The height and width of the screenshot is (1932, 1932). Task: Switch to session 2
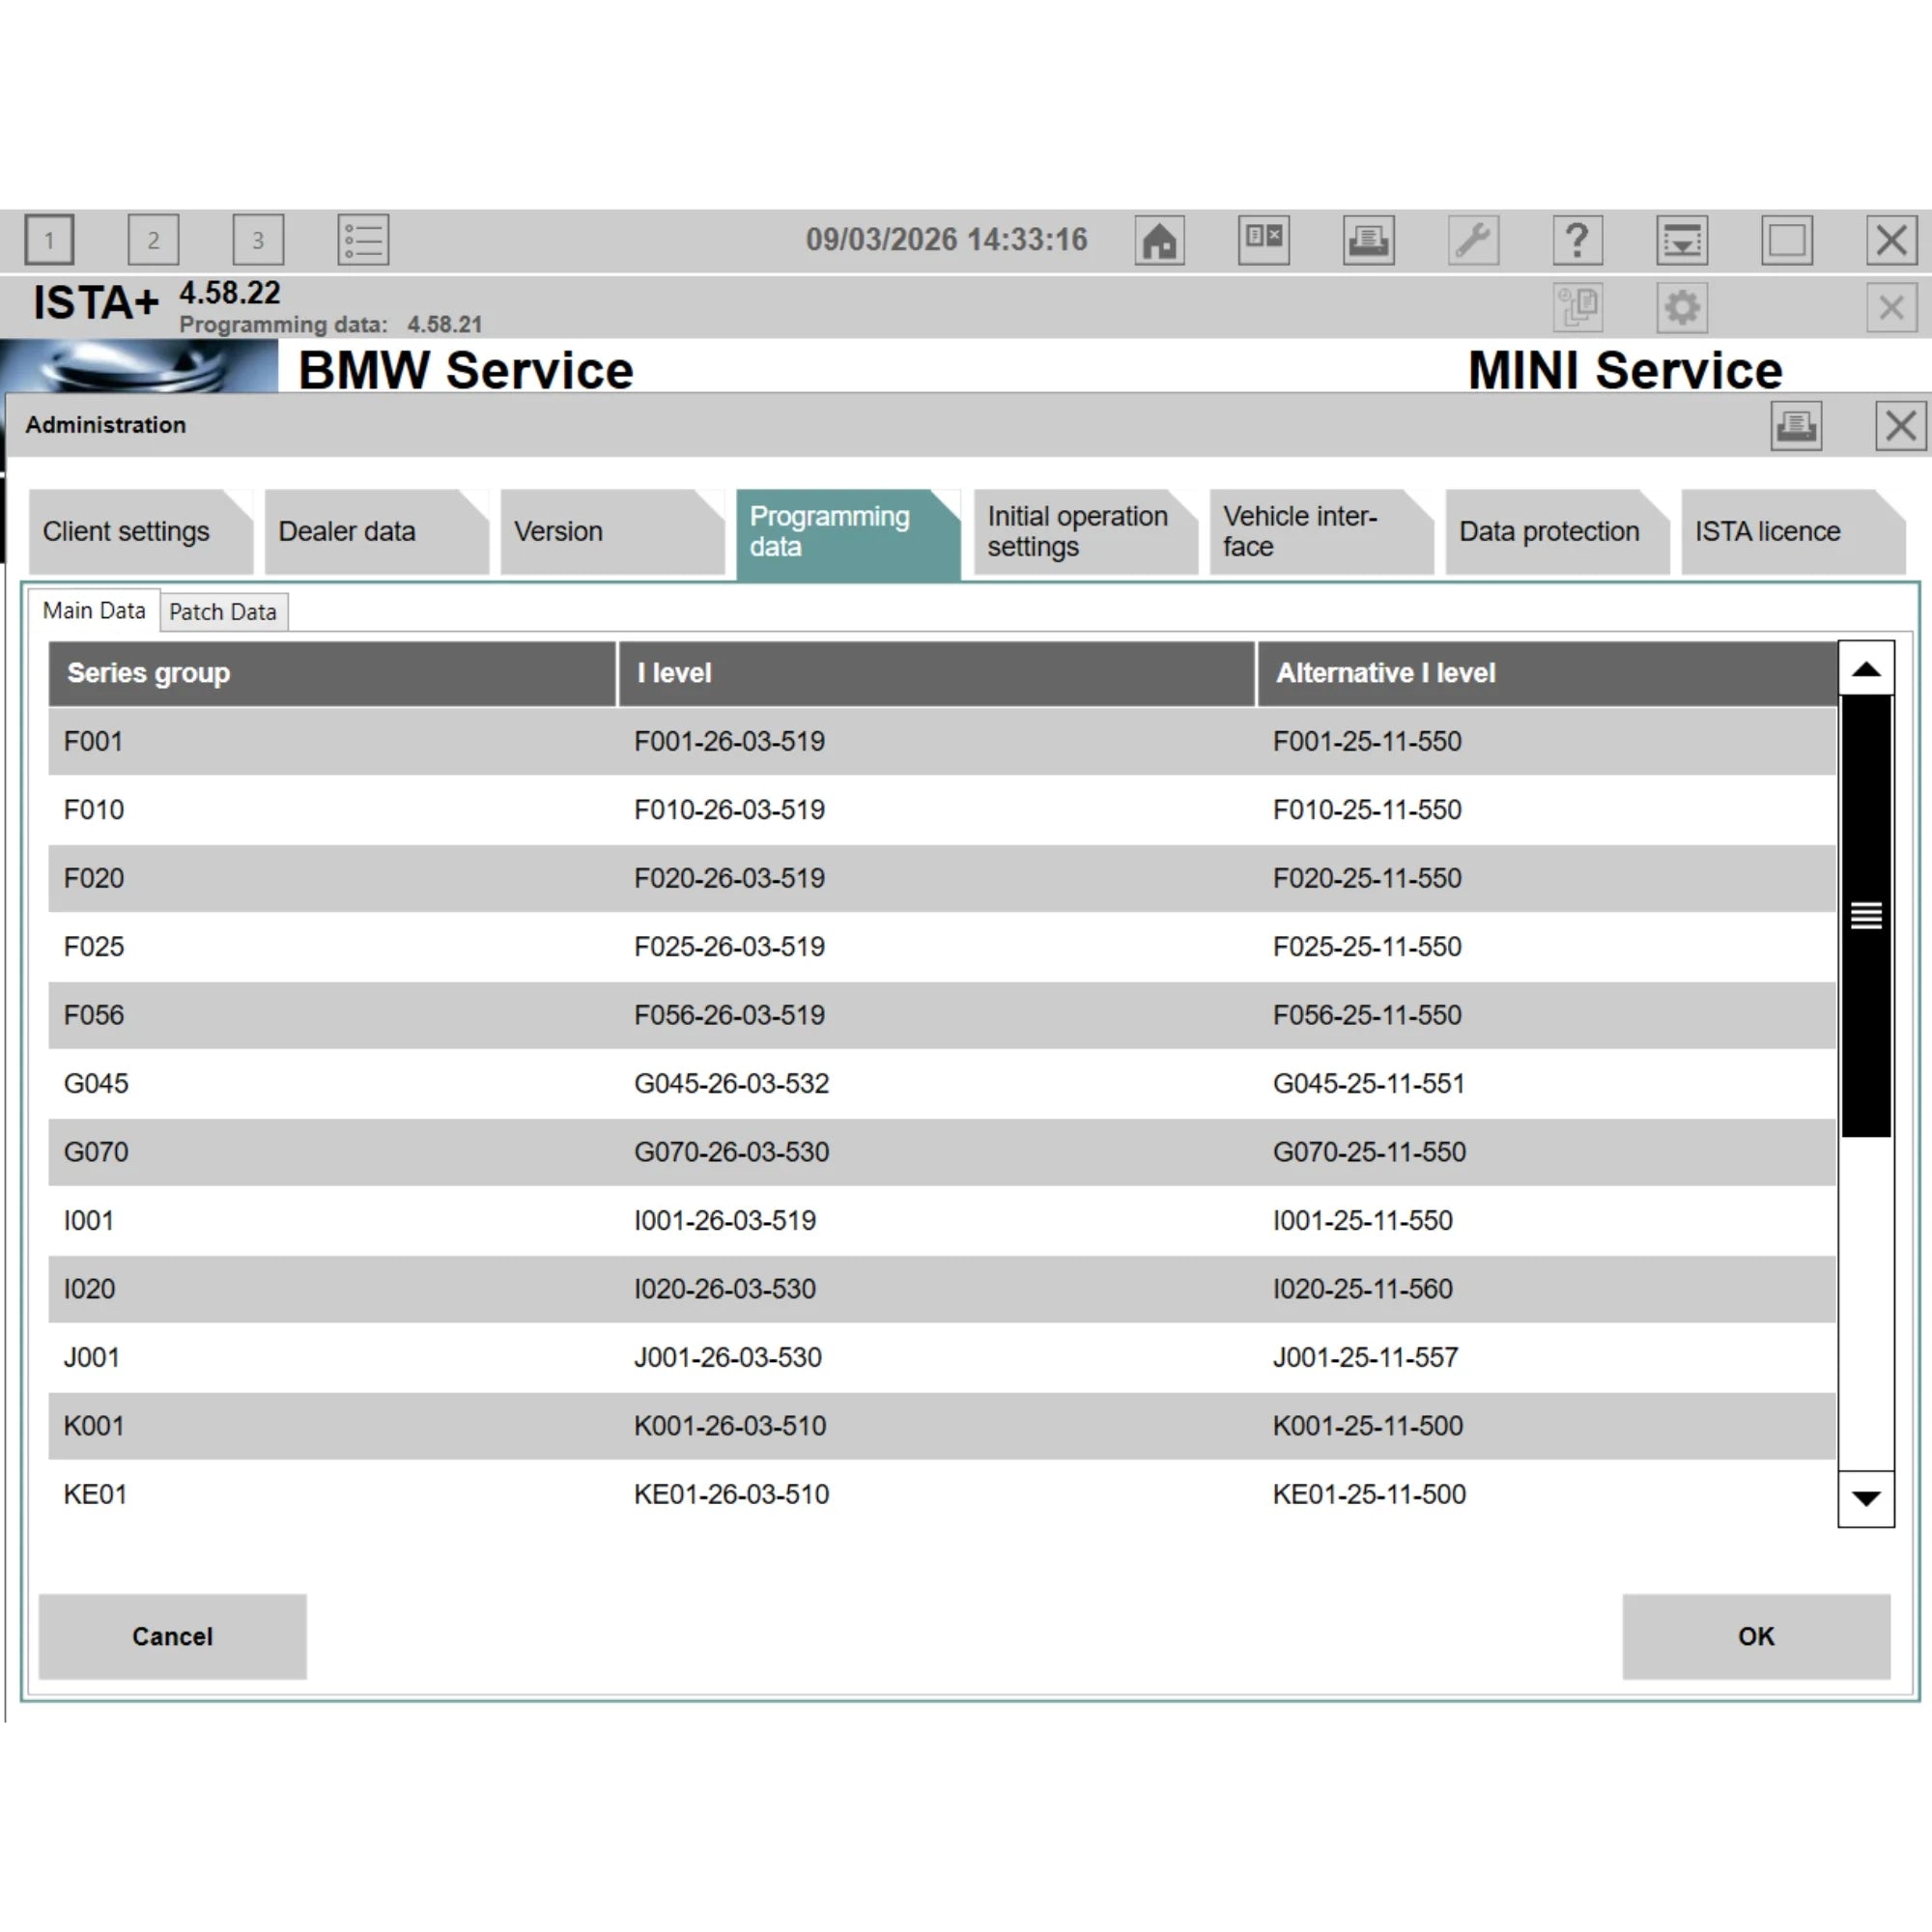(153, 240)
